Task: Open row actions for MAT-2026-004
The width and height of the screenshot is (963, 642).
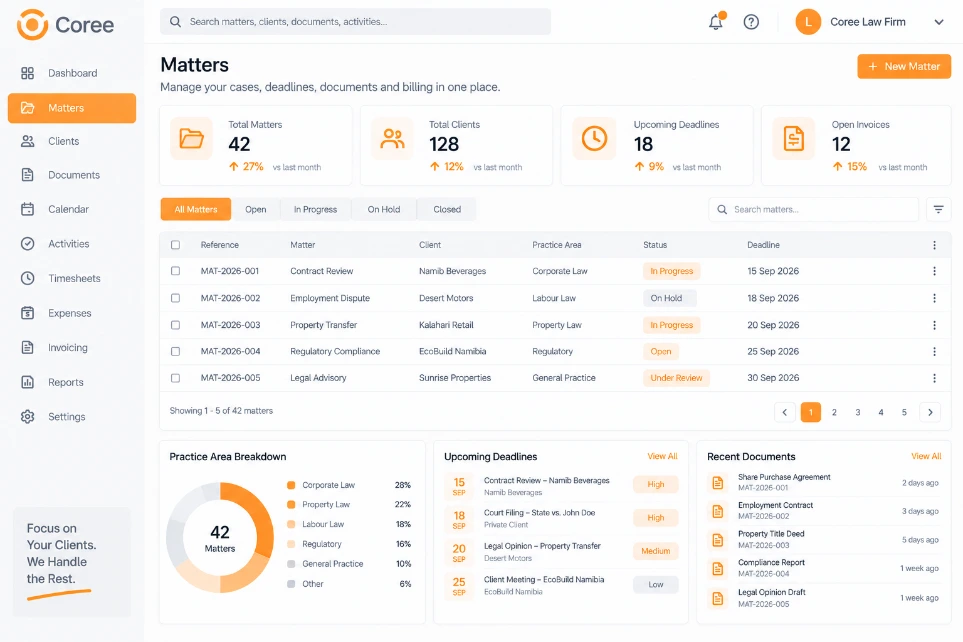Action: 934,351
